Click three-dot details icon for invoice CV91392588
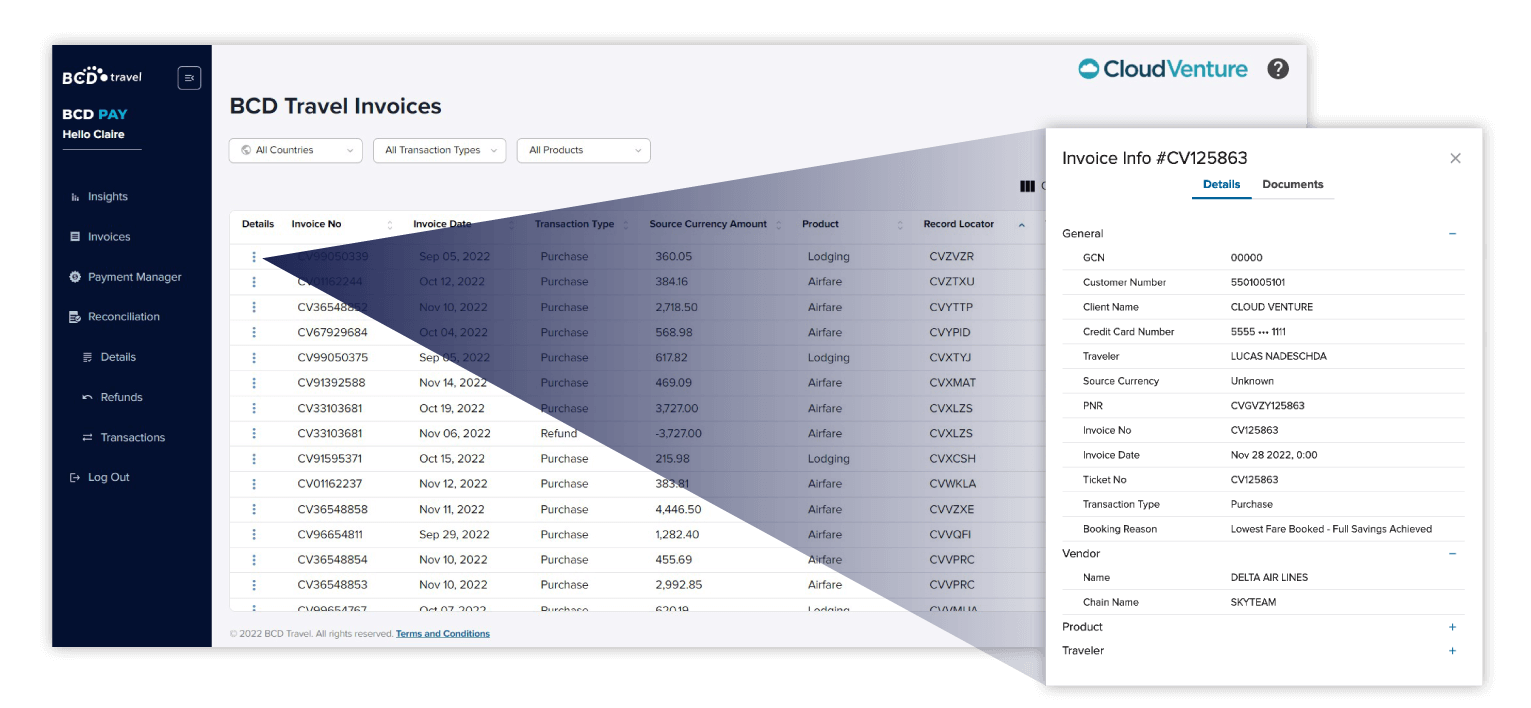 tap(254, 383)
